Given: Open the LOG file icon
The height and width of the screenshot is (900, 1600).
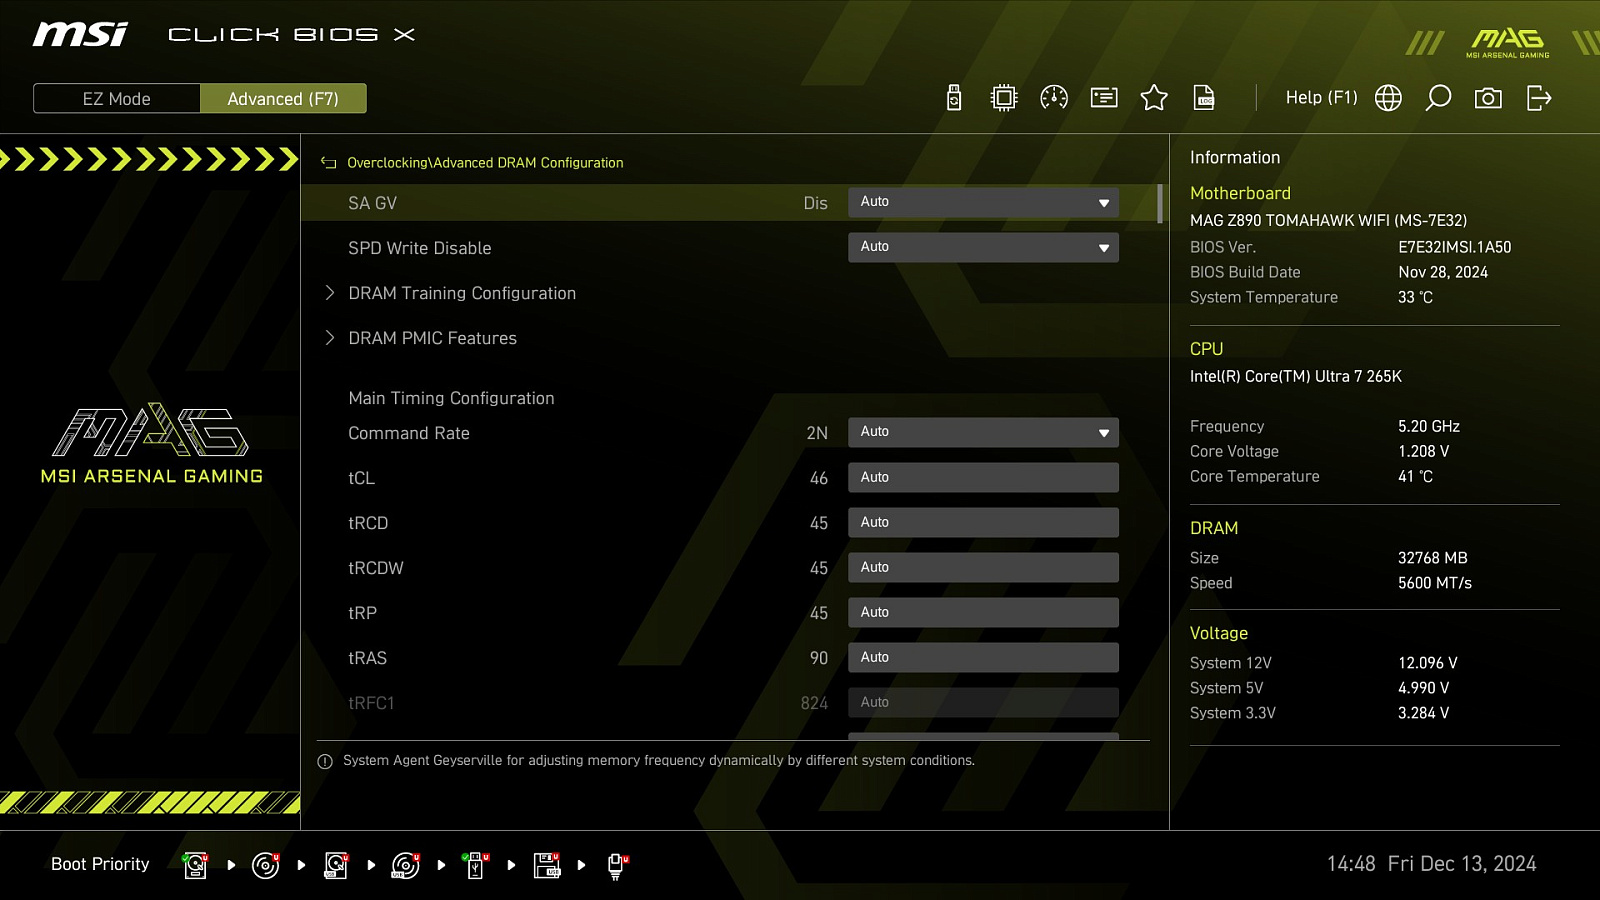Looking at the screenshot, I should [1204, 97].
